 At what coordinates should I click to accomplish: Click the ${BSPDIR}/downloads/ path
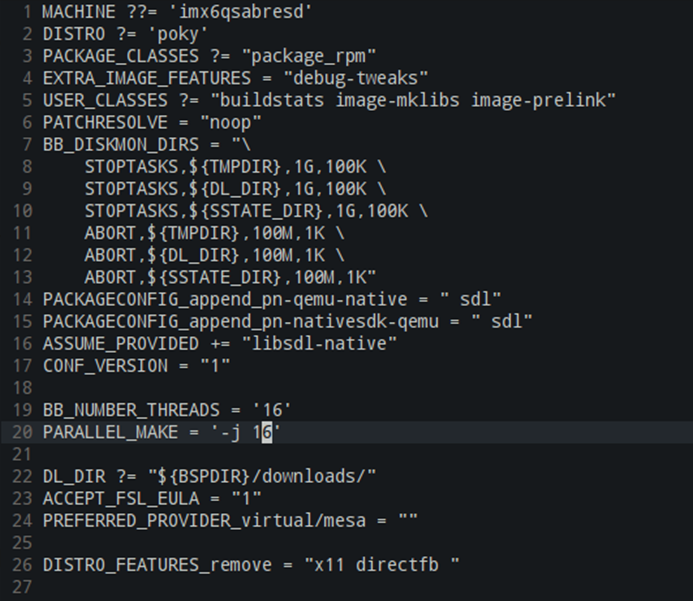[x=262, y=476]
